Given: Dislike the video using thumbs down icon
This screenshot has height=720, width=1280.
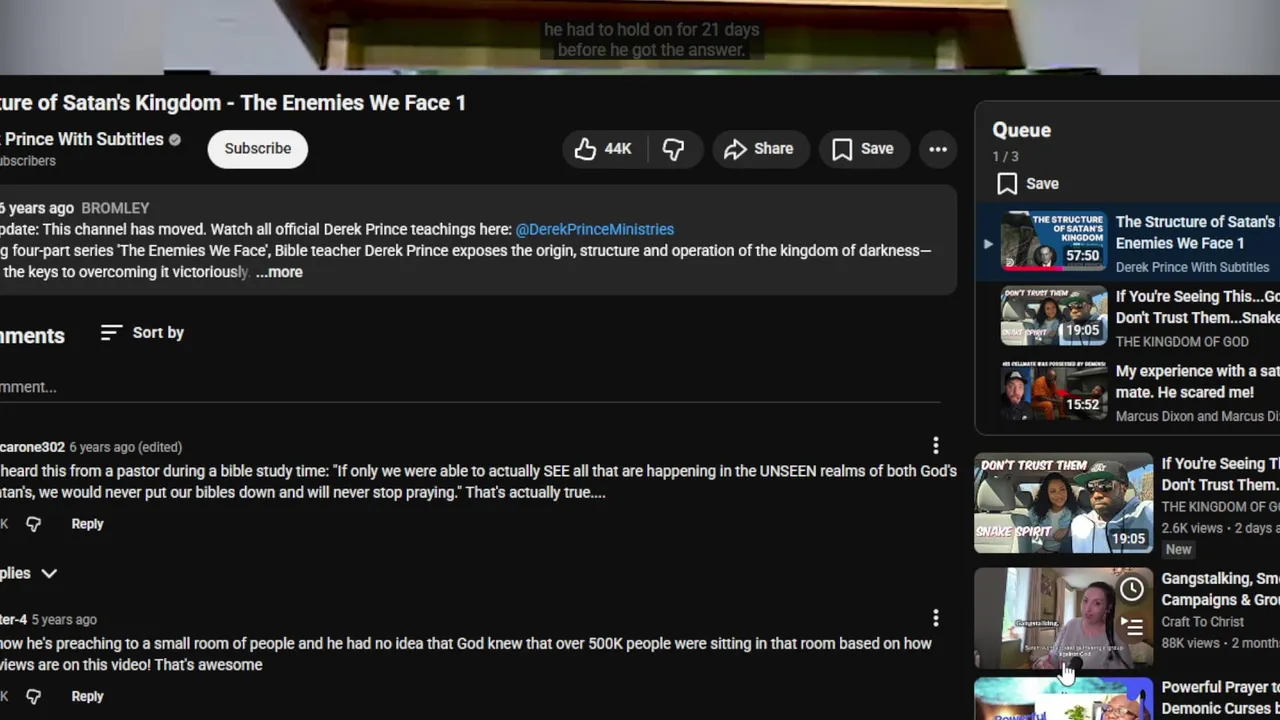Looking at the screenshot, I should [x=674, y=149].
